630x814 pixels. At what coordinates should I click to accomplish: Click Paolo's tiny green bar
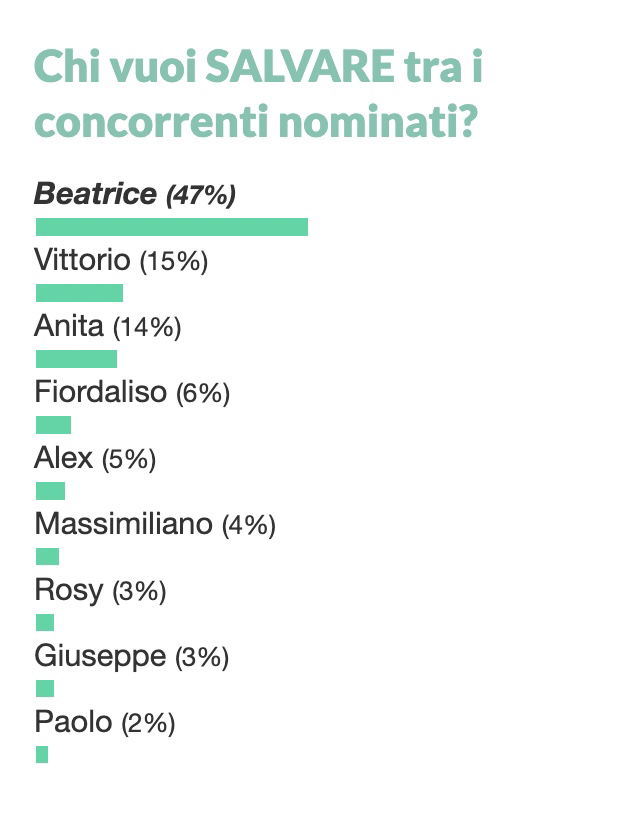click(x=42, y=754)
